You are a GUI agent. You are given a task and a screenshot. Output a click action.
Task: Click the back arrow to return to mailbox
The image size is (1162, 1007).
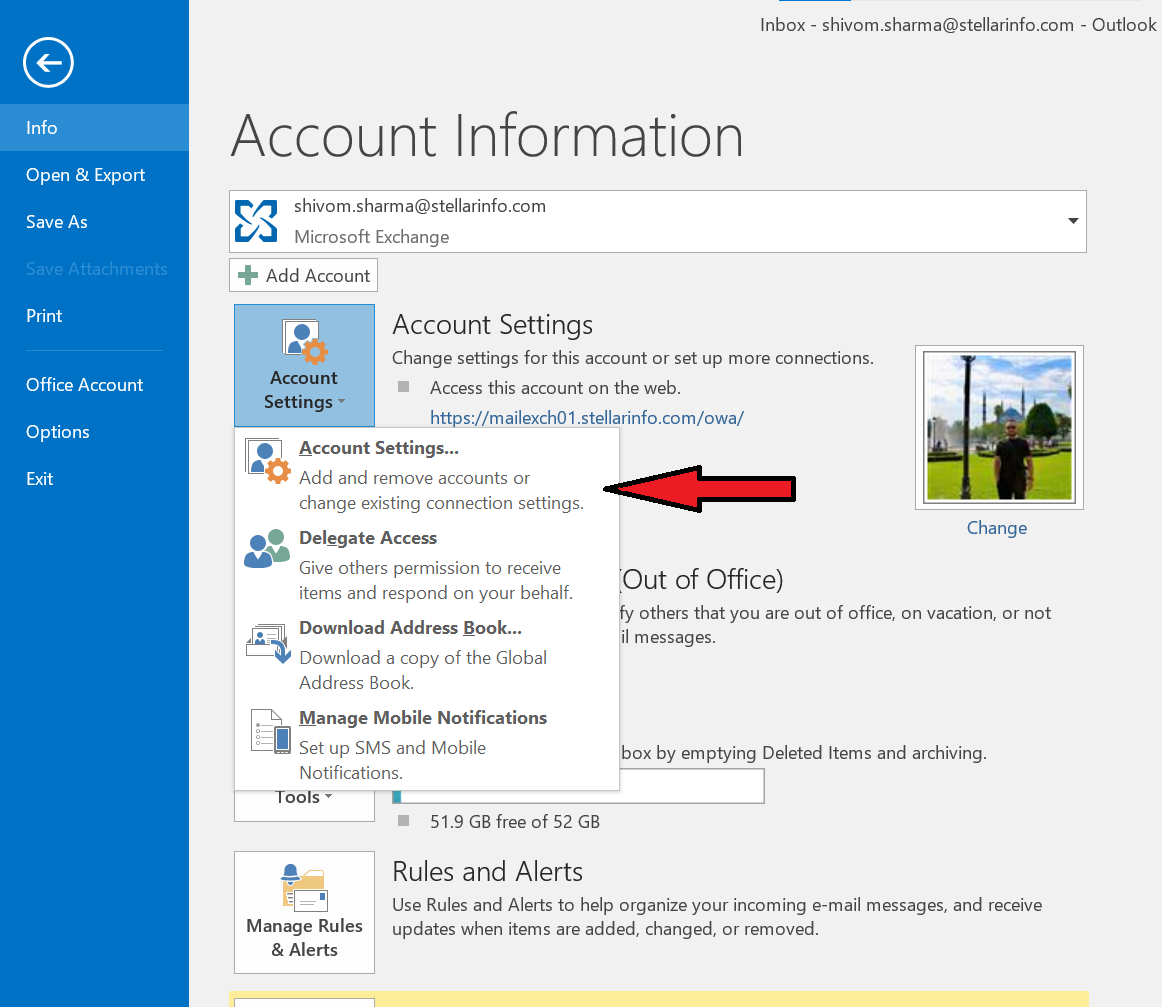(x=48, y=62)
